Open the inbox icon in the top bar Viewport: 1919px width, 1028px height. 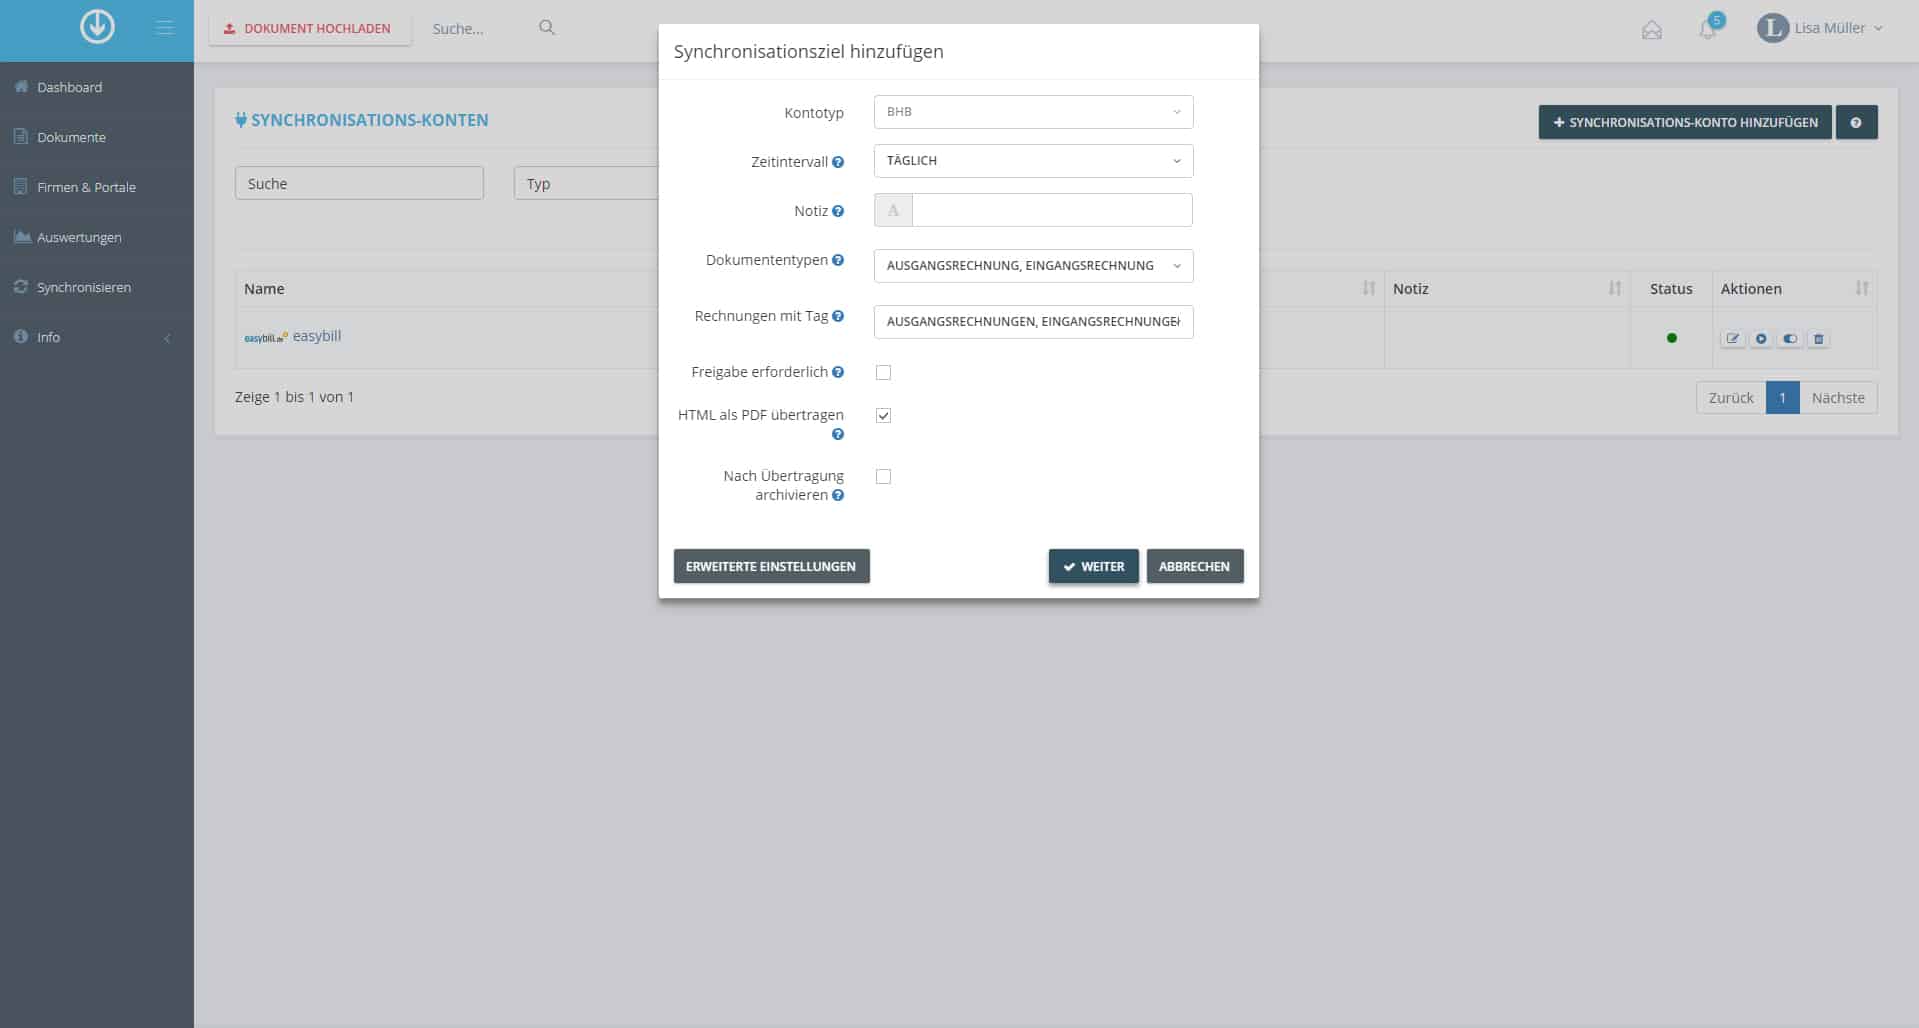[x=1652, y=29]
